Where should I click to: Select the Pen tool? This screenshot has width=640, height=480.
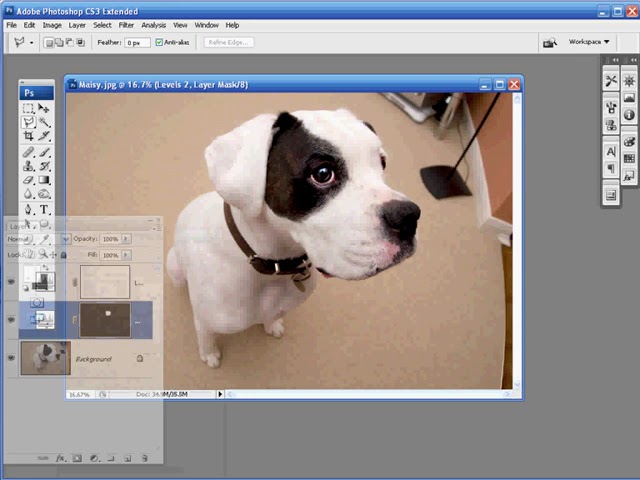tap(28, 210)
